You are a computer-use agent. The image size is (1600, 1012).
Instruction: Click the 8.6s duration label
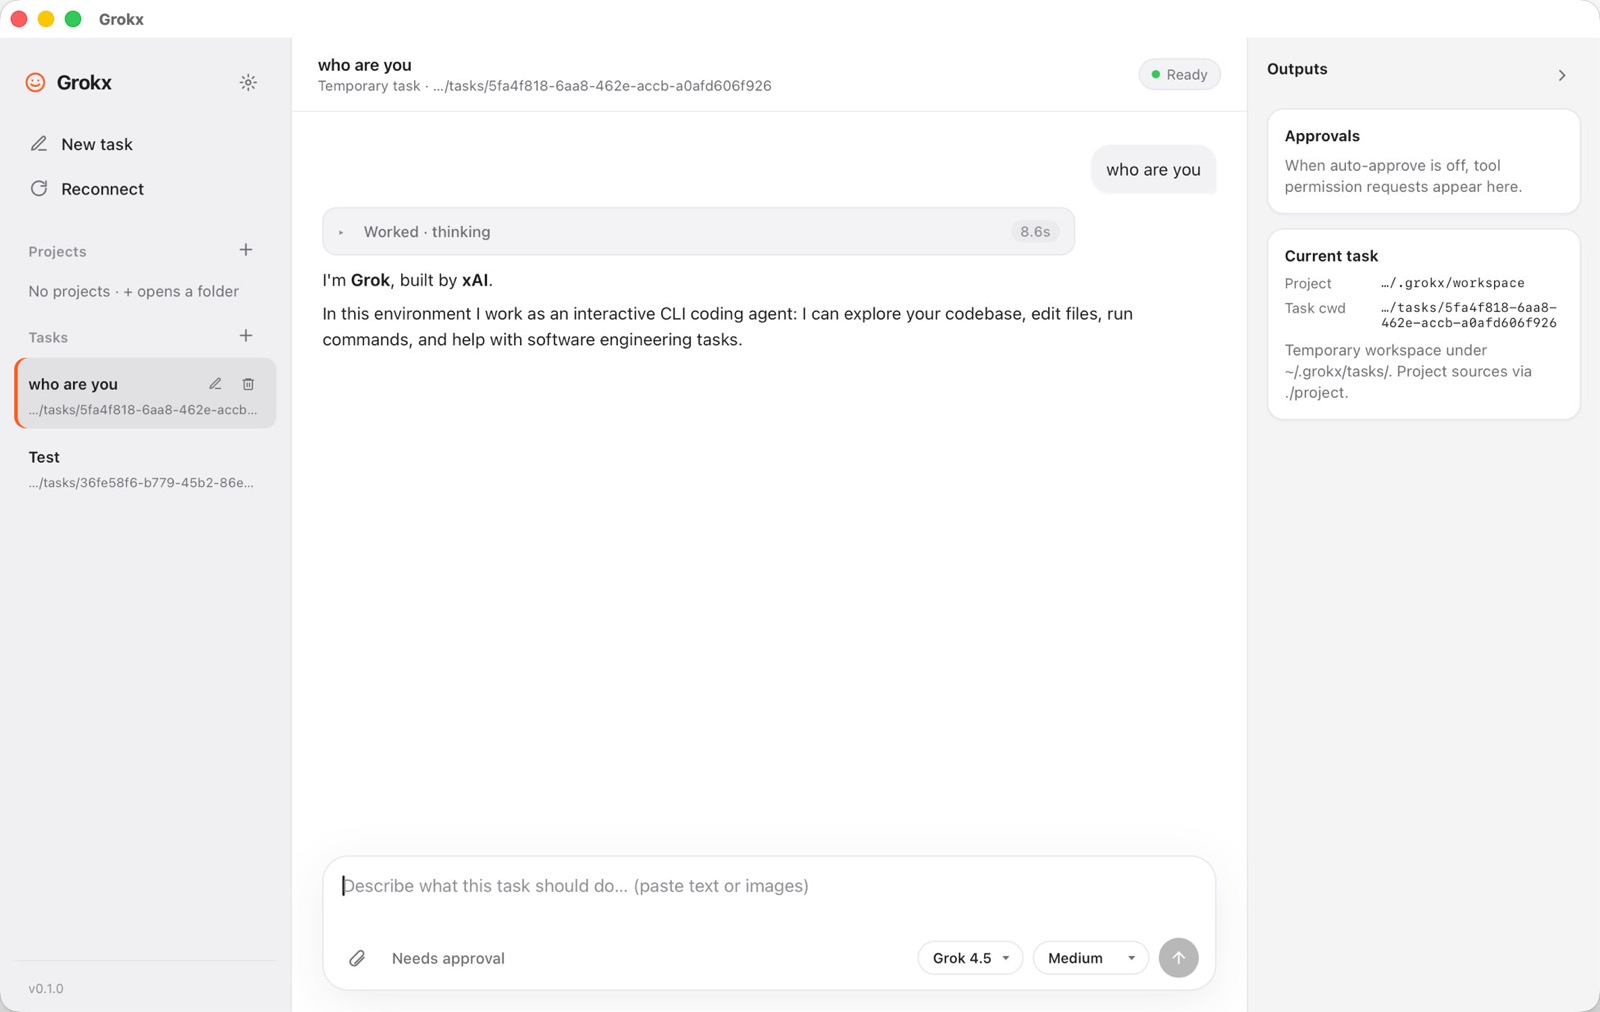coord(1035,232)
